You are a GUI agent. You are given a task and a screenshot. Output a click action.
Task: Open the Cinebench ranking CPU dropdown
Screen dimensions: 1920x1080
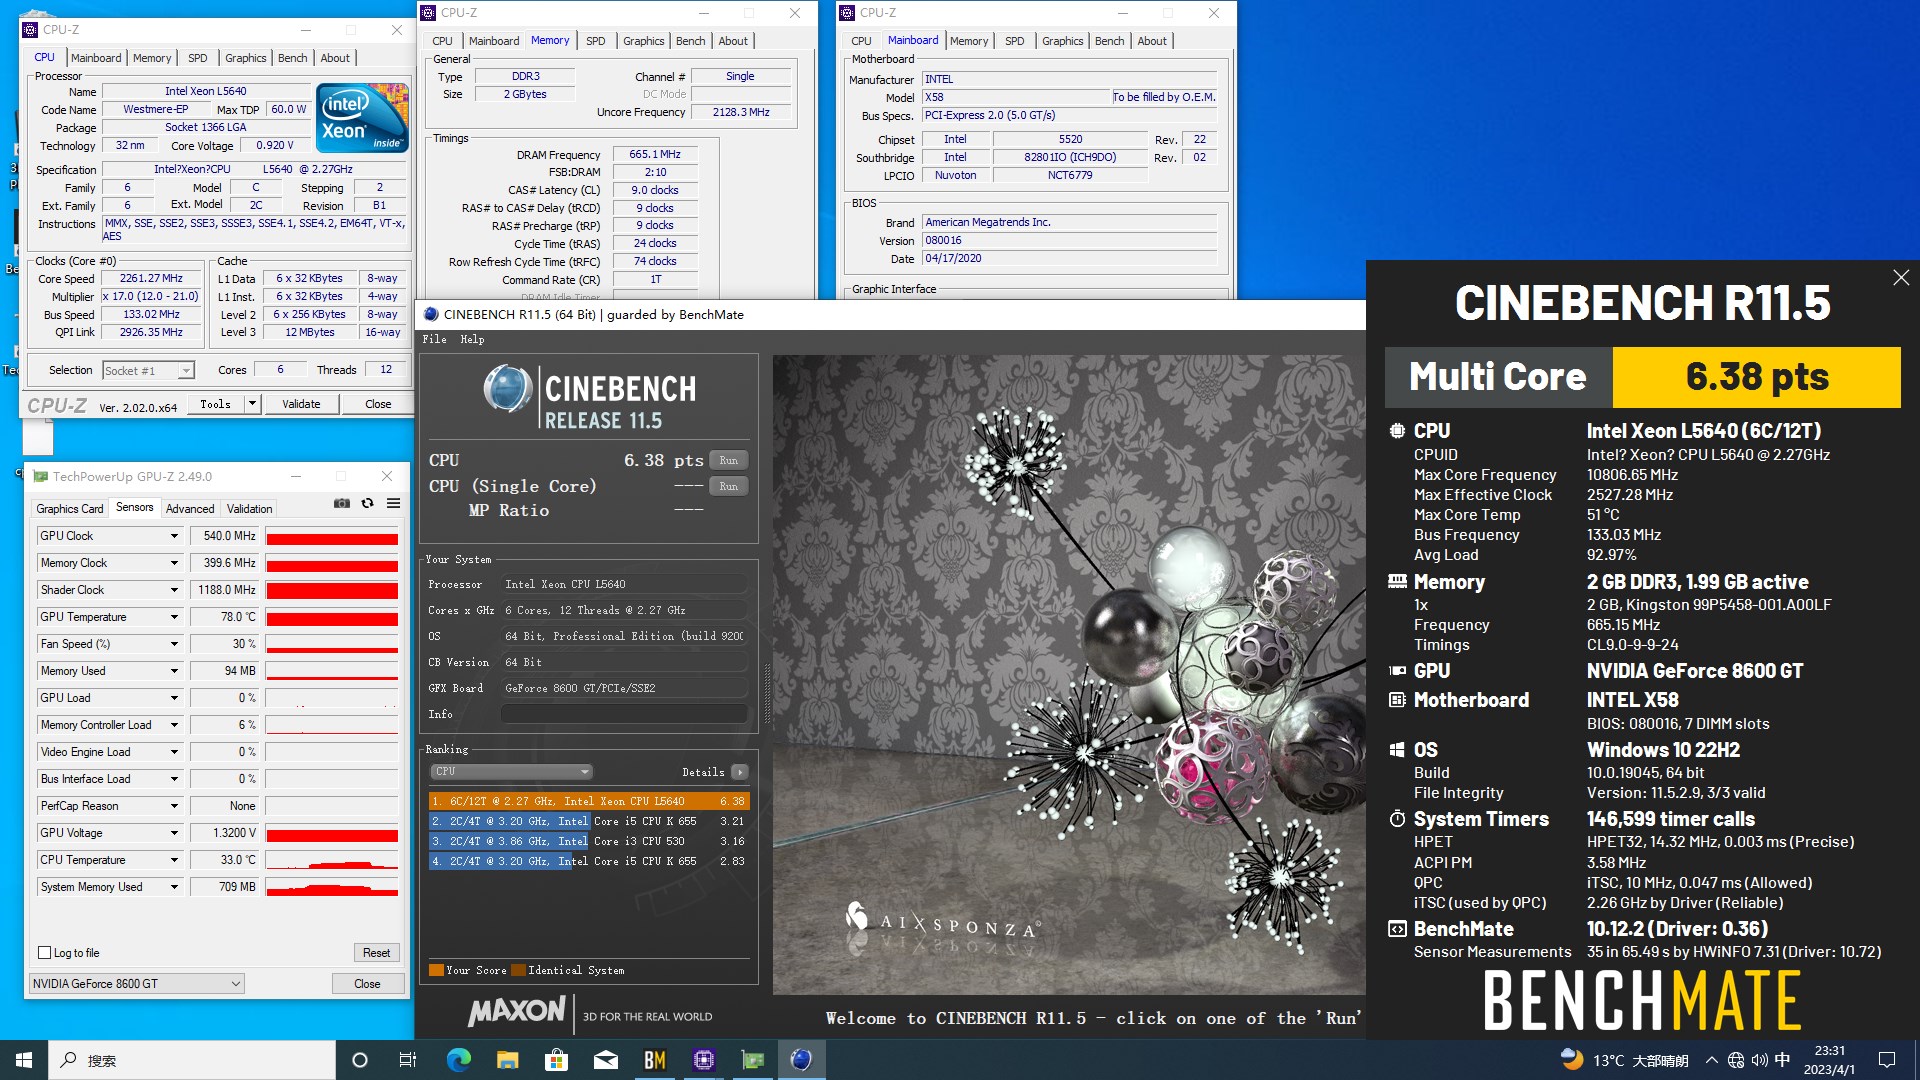click(x=512, y=772)
